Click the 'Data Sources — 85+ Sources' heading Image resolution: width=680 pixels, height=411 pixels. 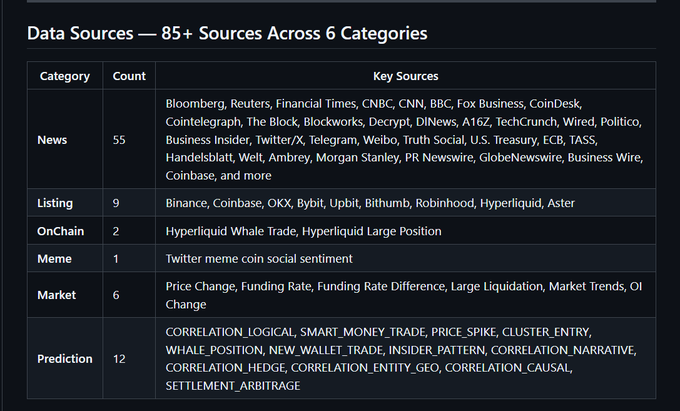[x=227, y=33]
